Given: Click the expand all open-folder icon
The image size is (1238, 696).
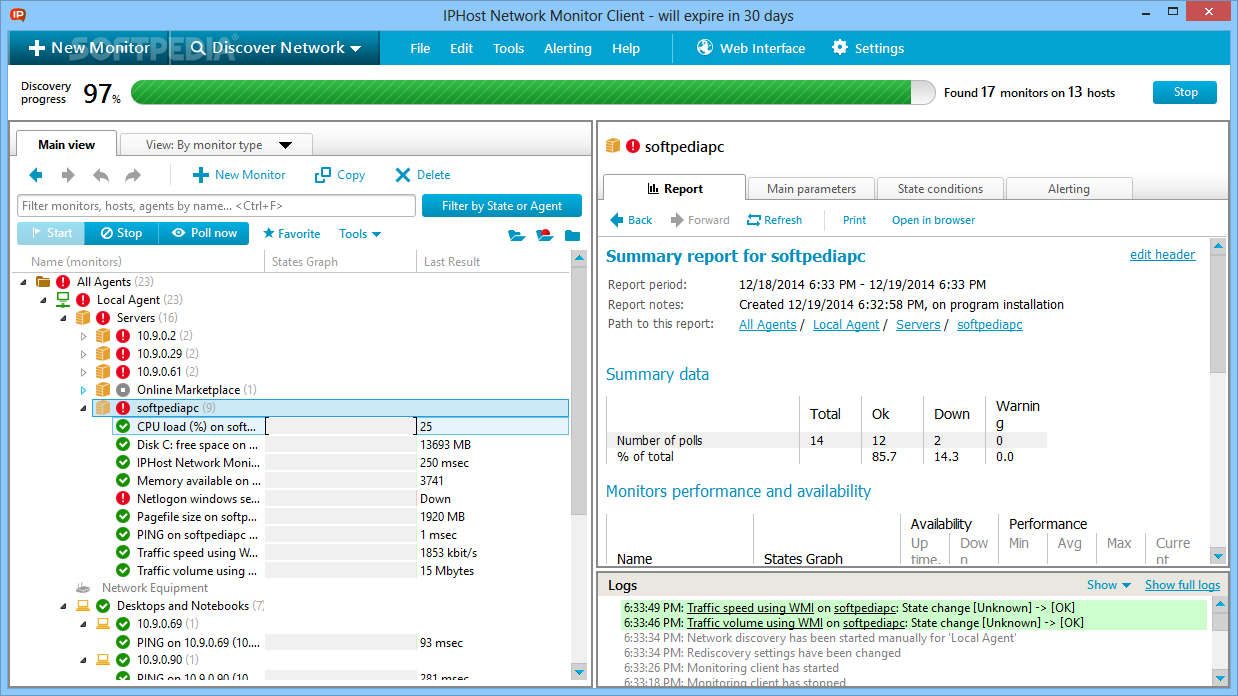Looking at the screenshot, I should [x=516, y=235].
